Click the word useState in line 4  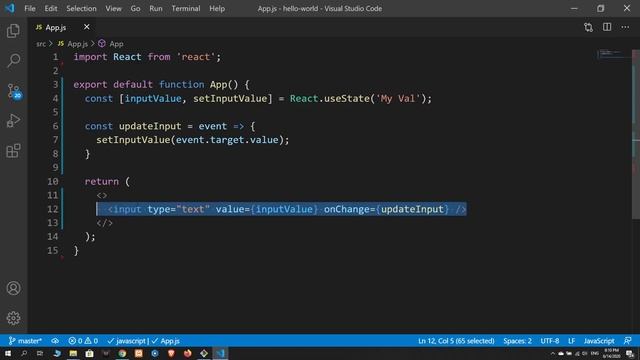pos(347,98)
